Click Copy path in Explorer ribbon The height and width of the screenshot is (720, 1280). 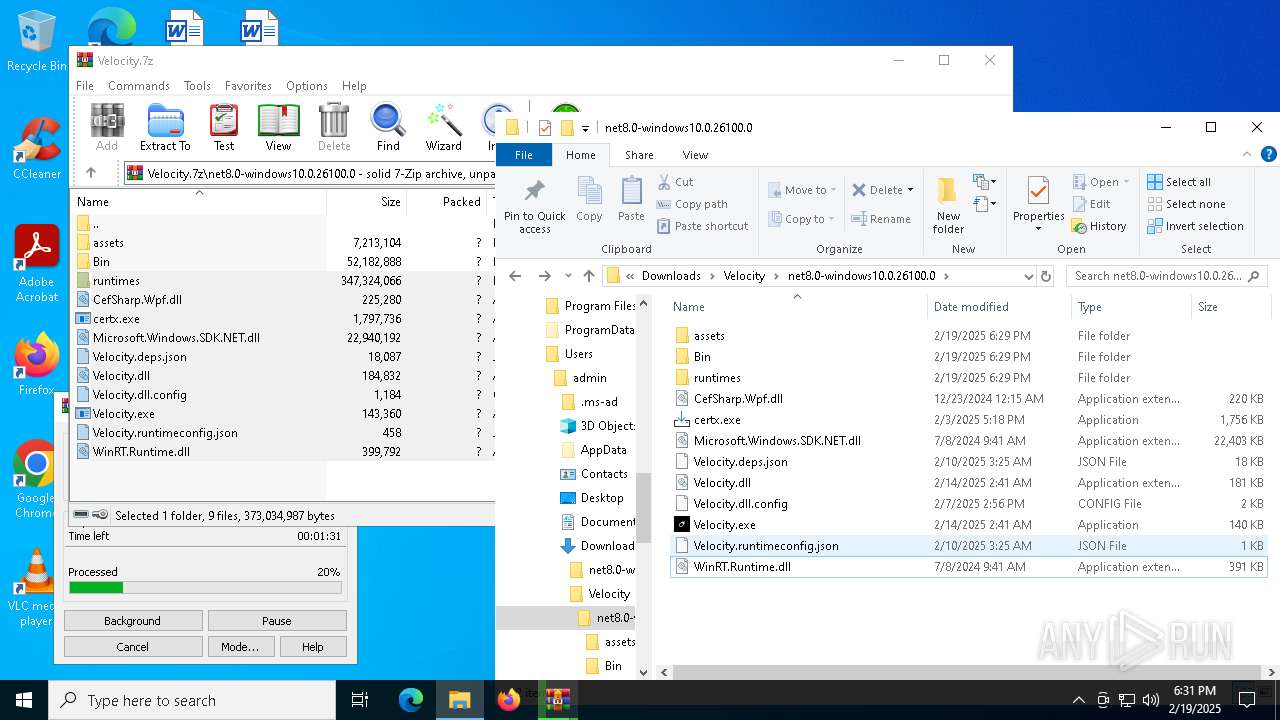coord(692,204)
